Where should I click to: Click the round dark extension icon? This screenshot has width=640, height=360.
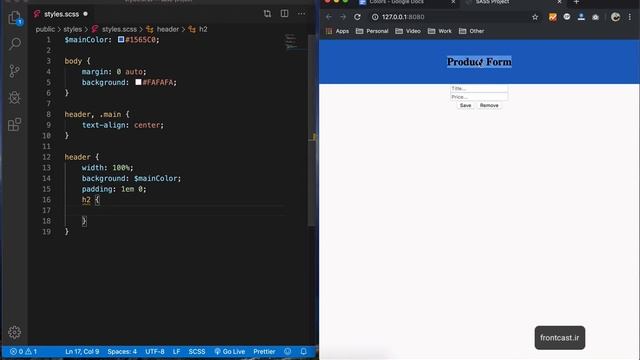(567, 17)
